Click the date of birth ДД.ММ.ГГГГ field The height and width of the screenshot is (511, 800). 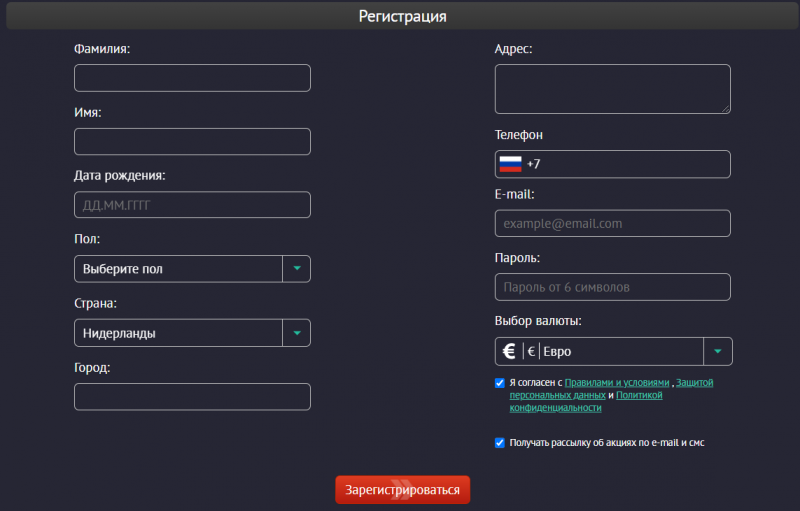click(x=192, y=205)
